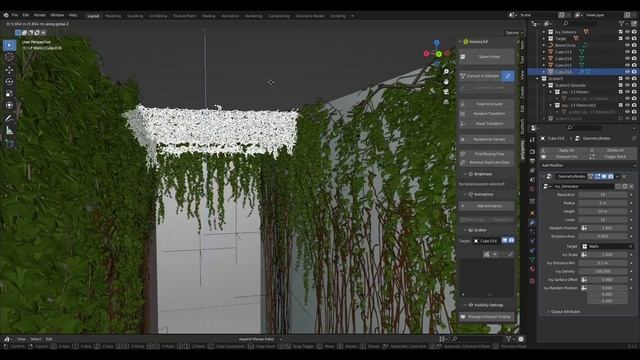Click the Target object field showing Walls
640x360 pixels.
607,246
